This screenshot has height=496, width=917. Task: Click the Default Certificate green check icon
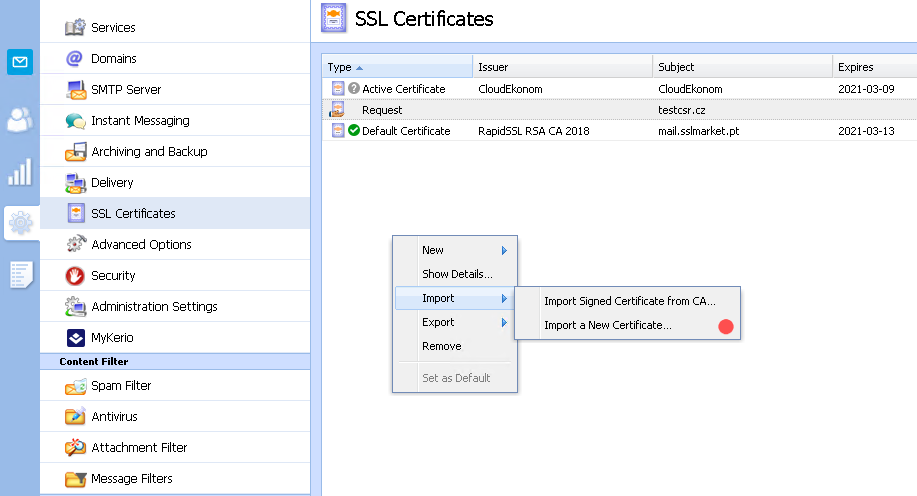(354, 130)
